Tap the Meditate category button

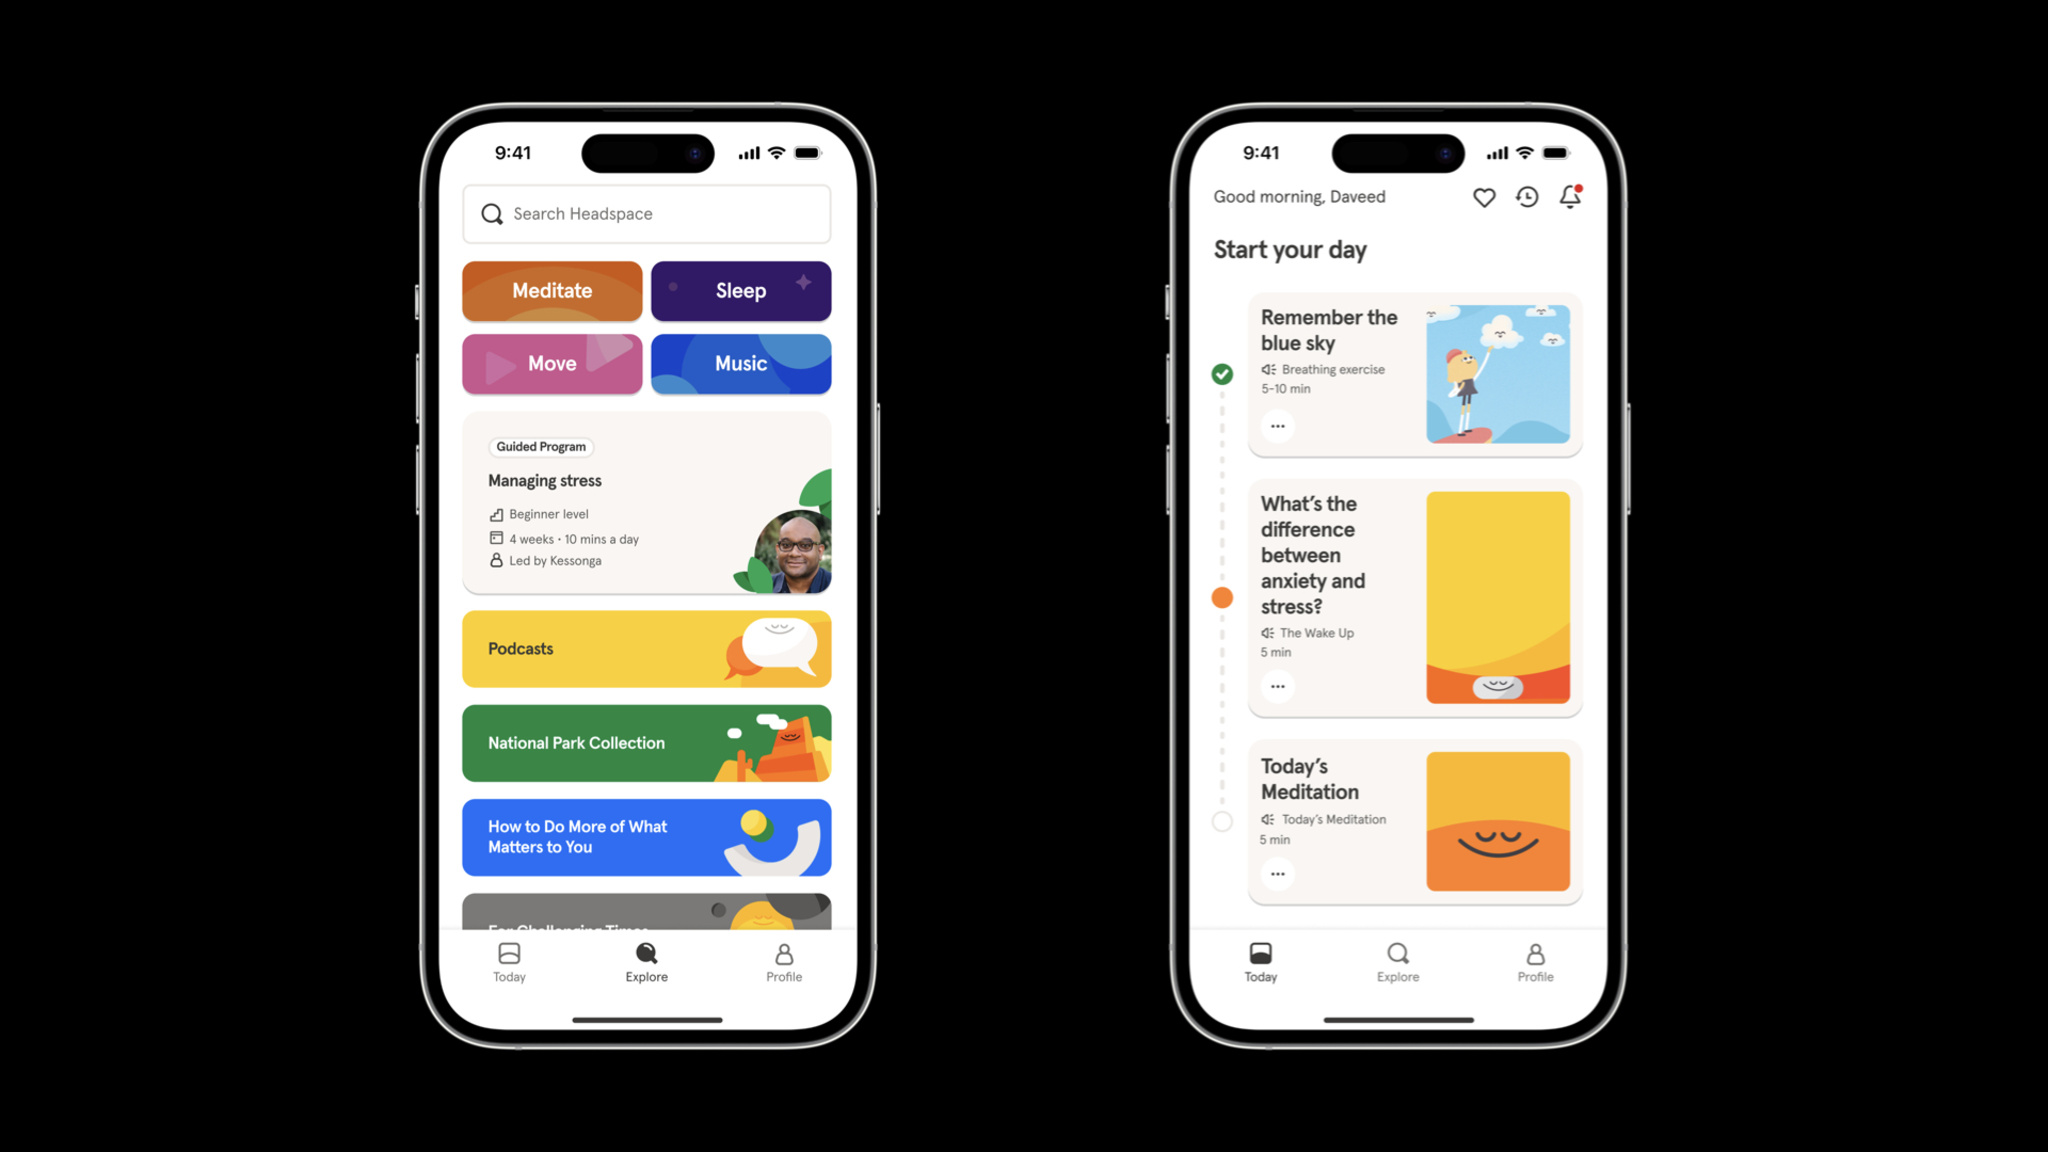(x=551, y=290)
